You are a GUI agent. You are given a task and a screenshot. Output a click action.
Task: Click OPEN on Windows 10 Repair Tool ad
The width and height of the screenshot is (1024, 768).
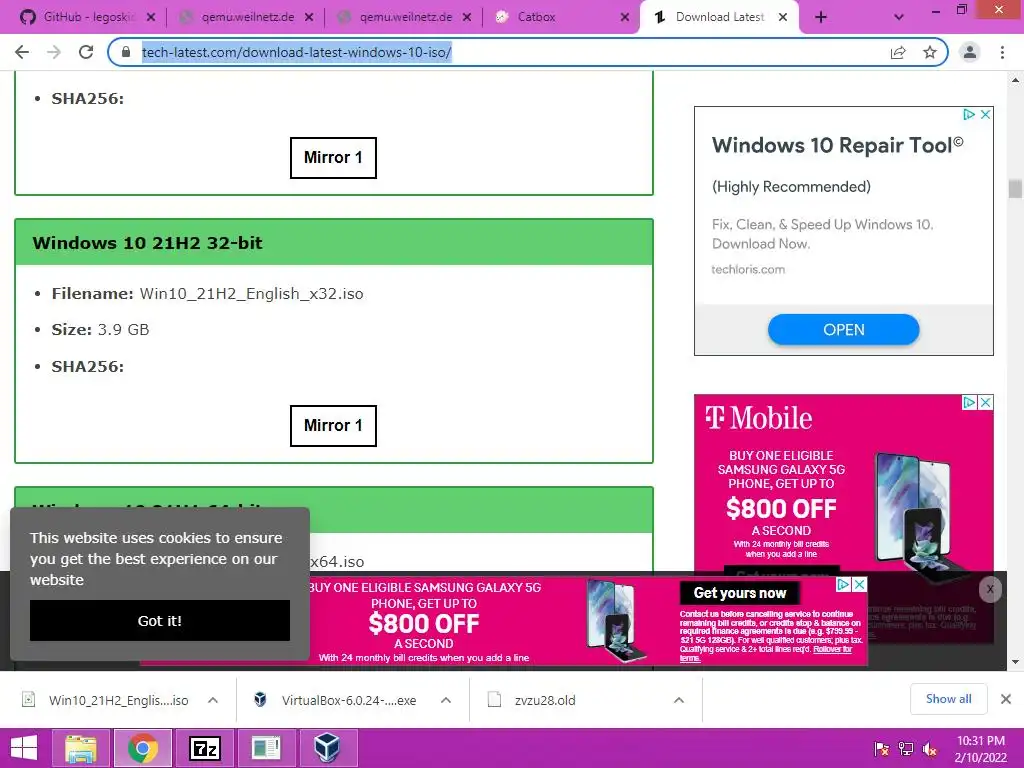pyautogui.click(x=844, y=330)
